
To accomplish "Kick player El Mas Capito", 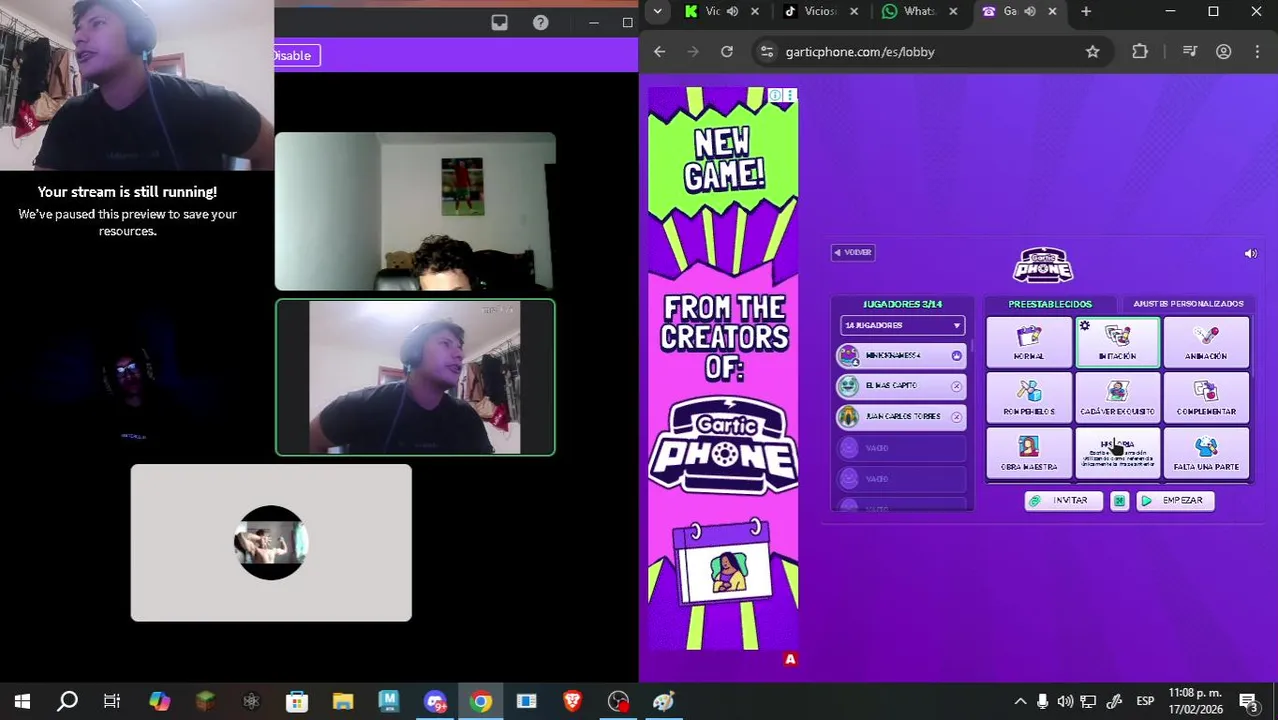I will 956,386.
